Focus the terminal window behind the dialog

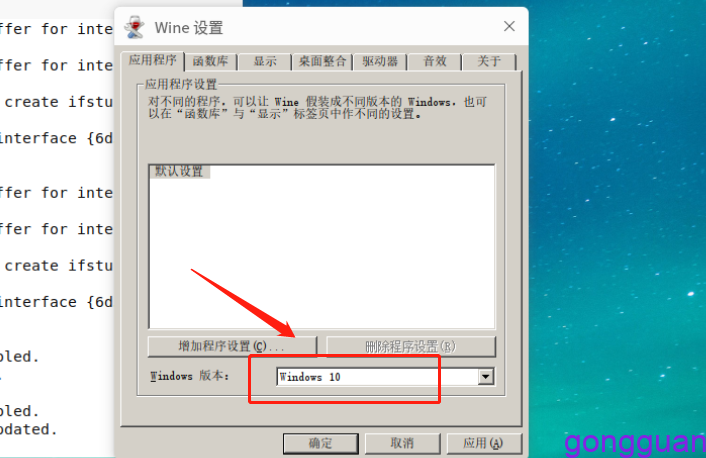[x=56, y=225]
